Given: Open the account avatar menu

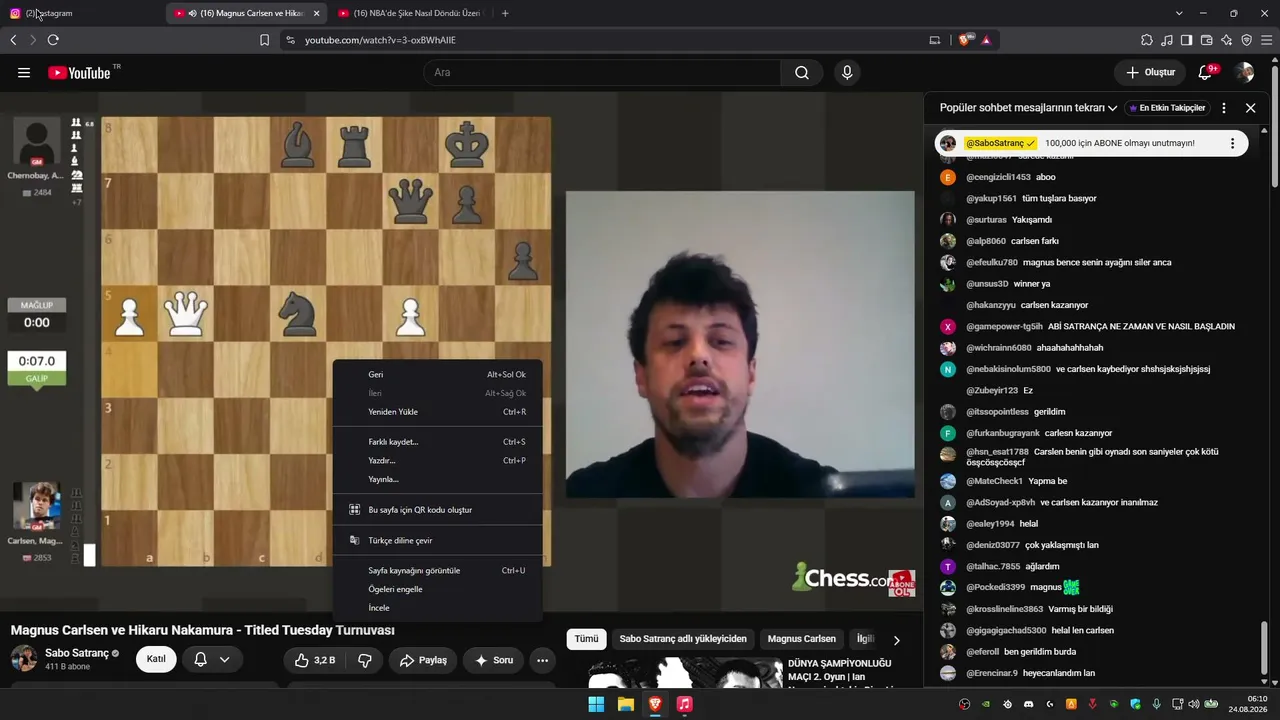Looking at the screenshot, I should [x=1245, y=72].
